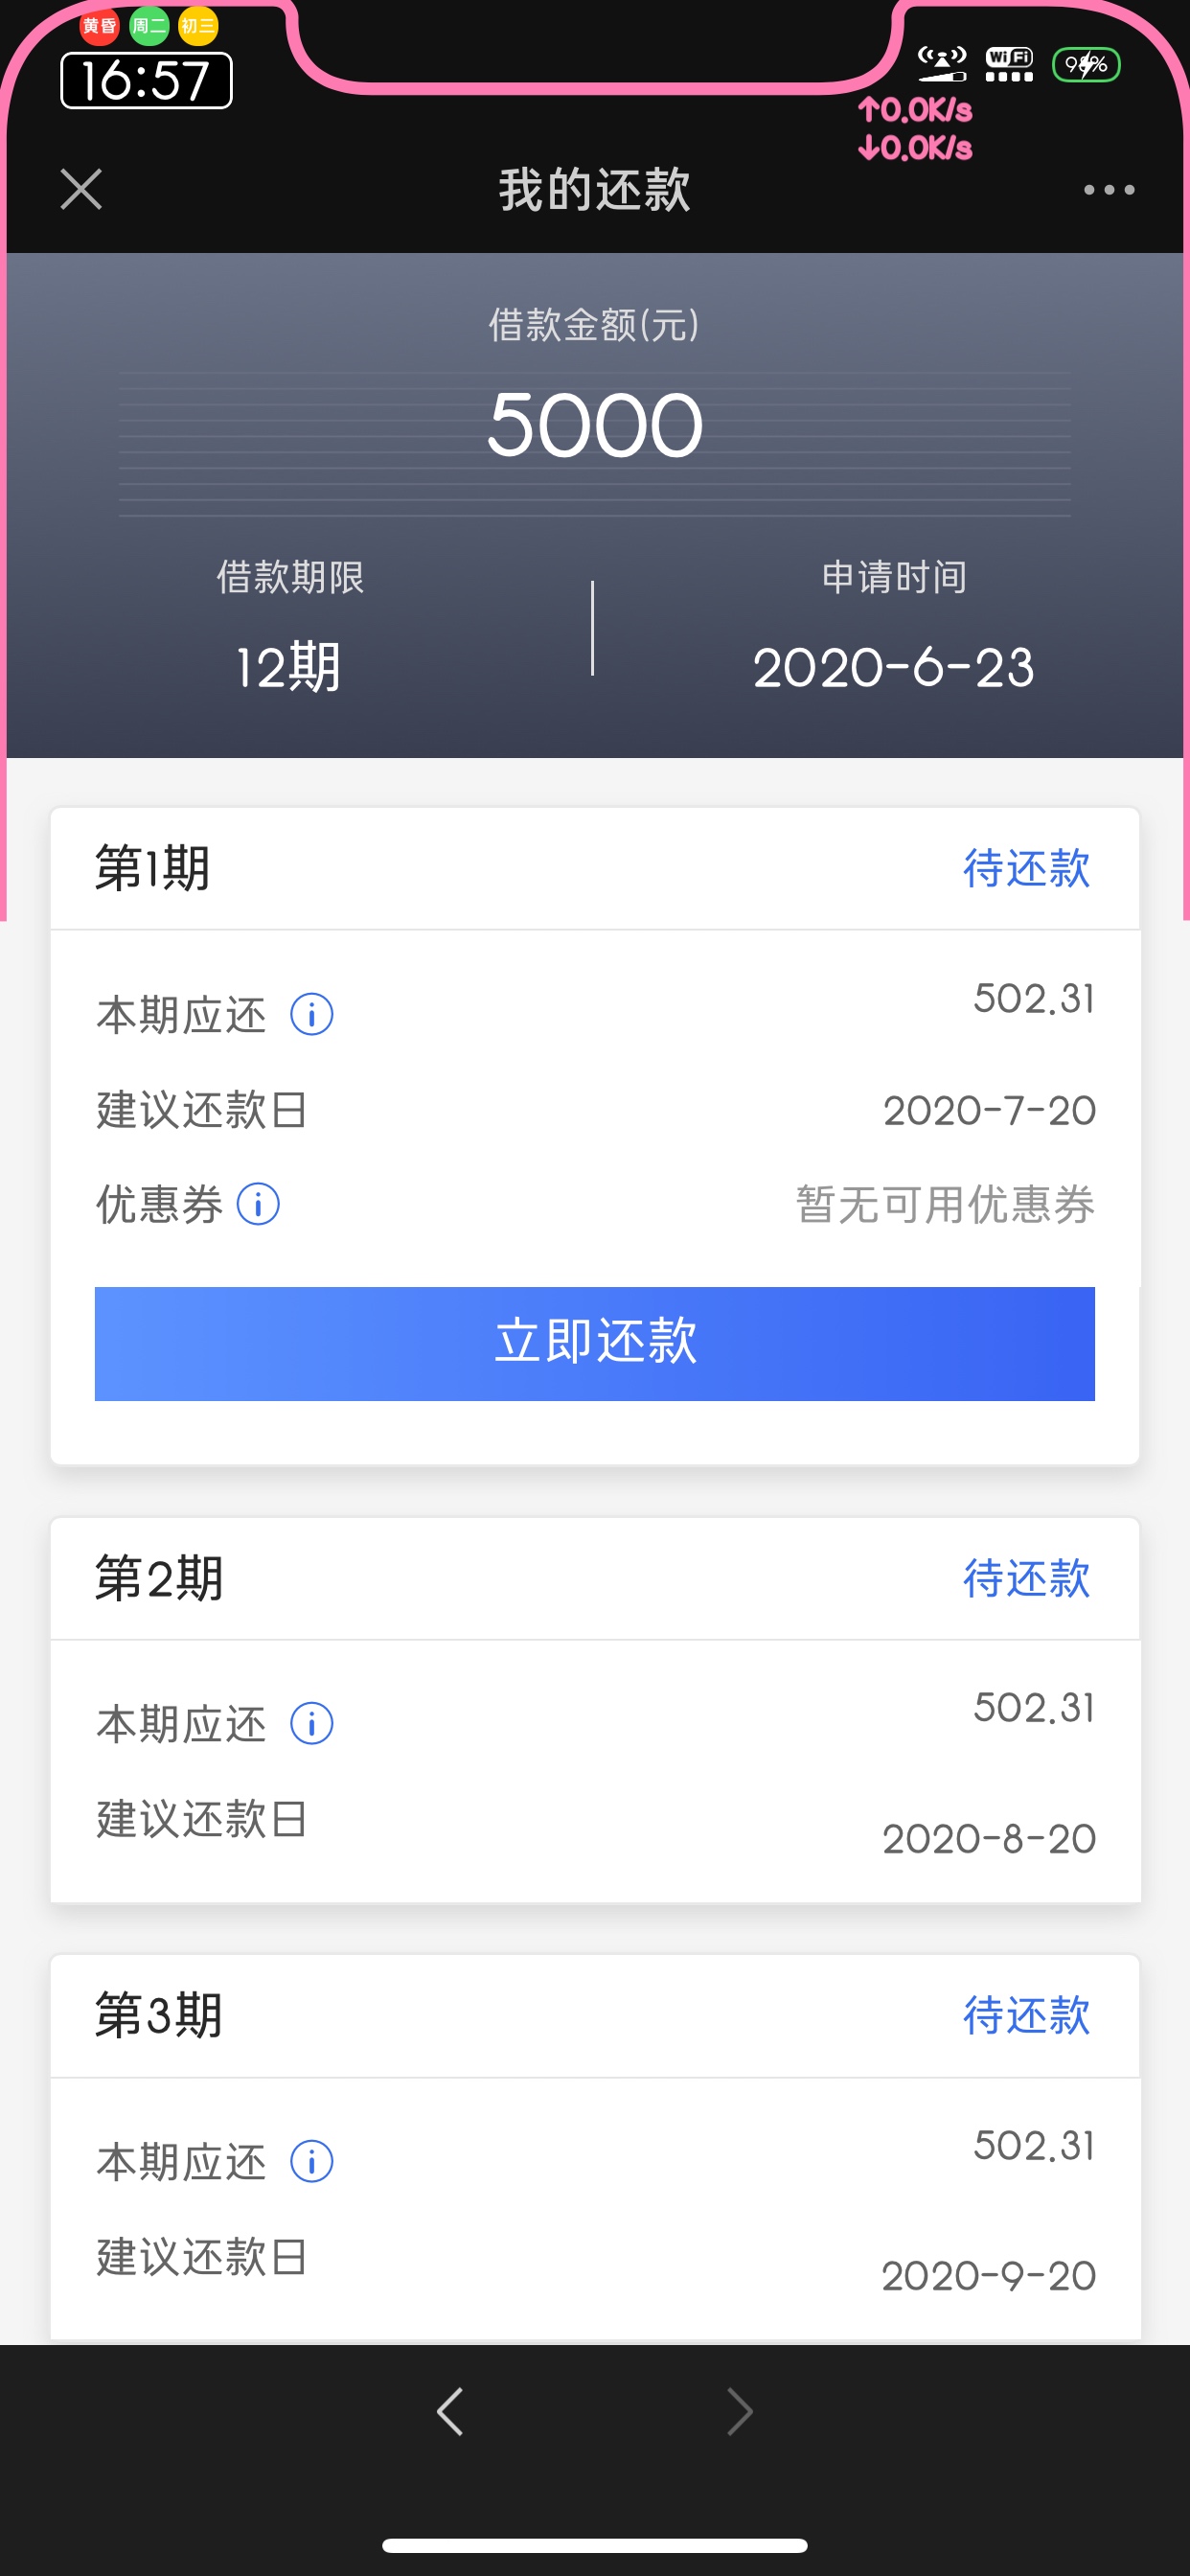Image resolution: width=1190 pixels, height=2576 pixels.
Task: Open the three-dot more options menu
Action: pos(1109,190)
